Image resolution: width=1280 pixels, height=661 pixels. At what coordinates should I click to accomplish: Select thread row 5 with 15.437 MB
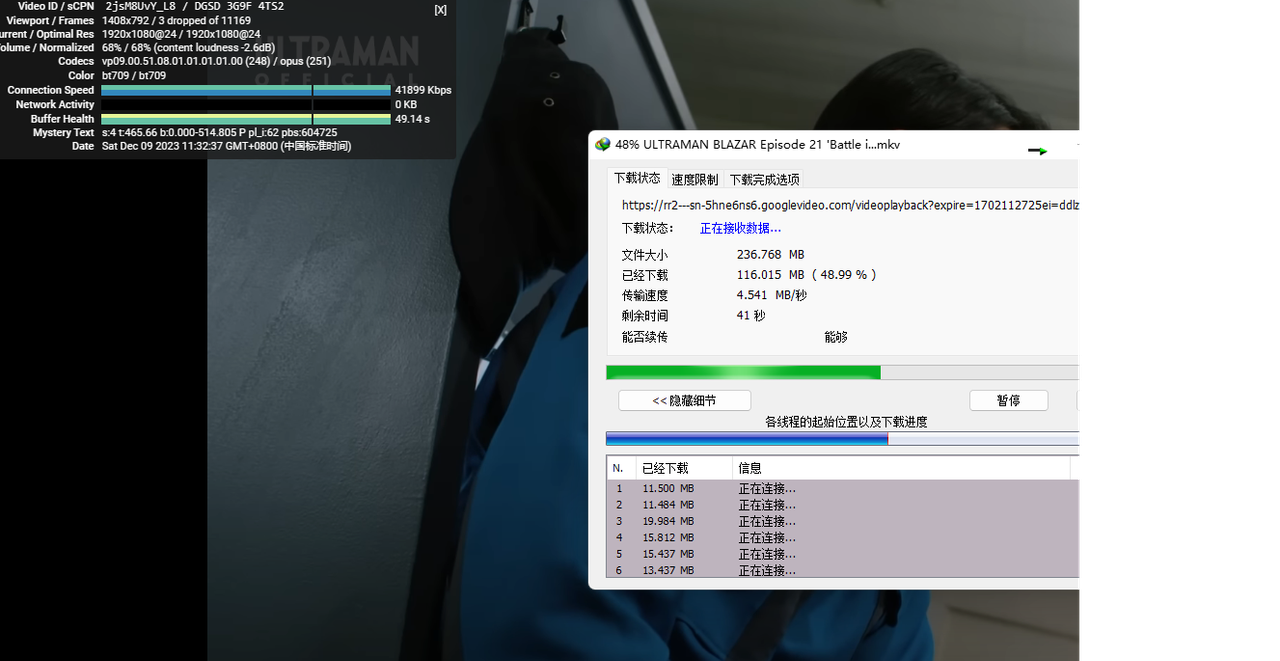point(843,554)
